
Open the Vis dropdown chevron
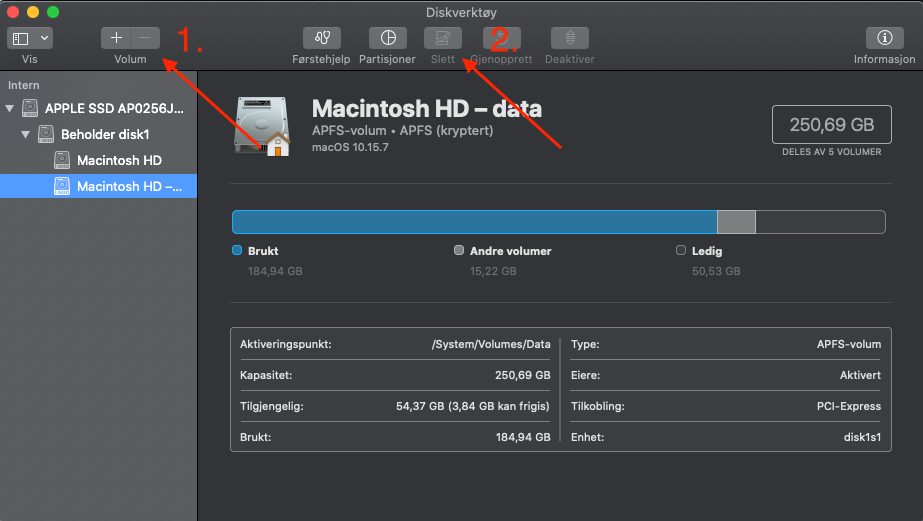44,38
